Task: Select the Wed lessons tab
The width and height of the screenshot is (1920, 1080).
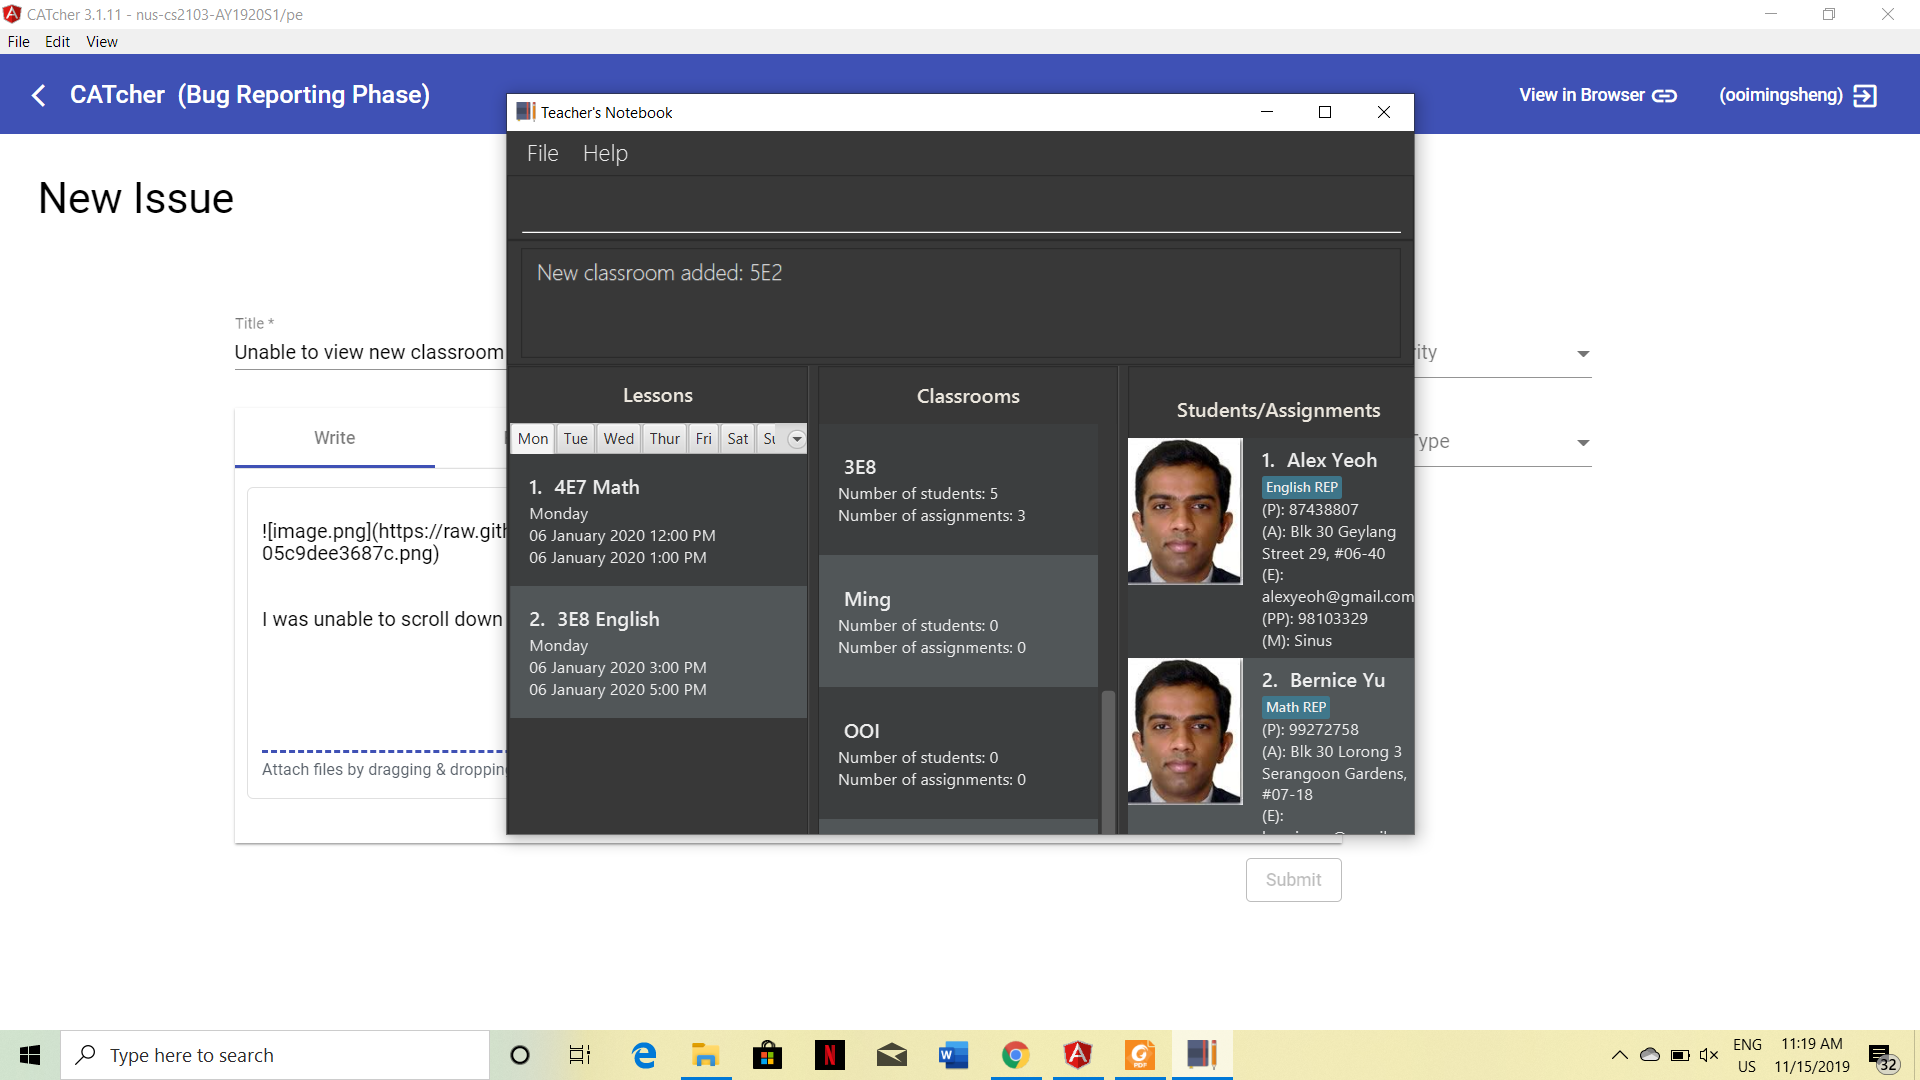Action: tap(618, 439)
